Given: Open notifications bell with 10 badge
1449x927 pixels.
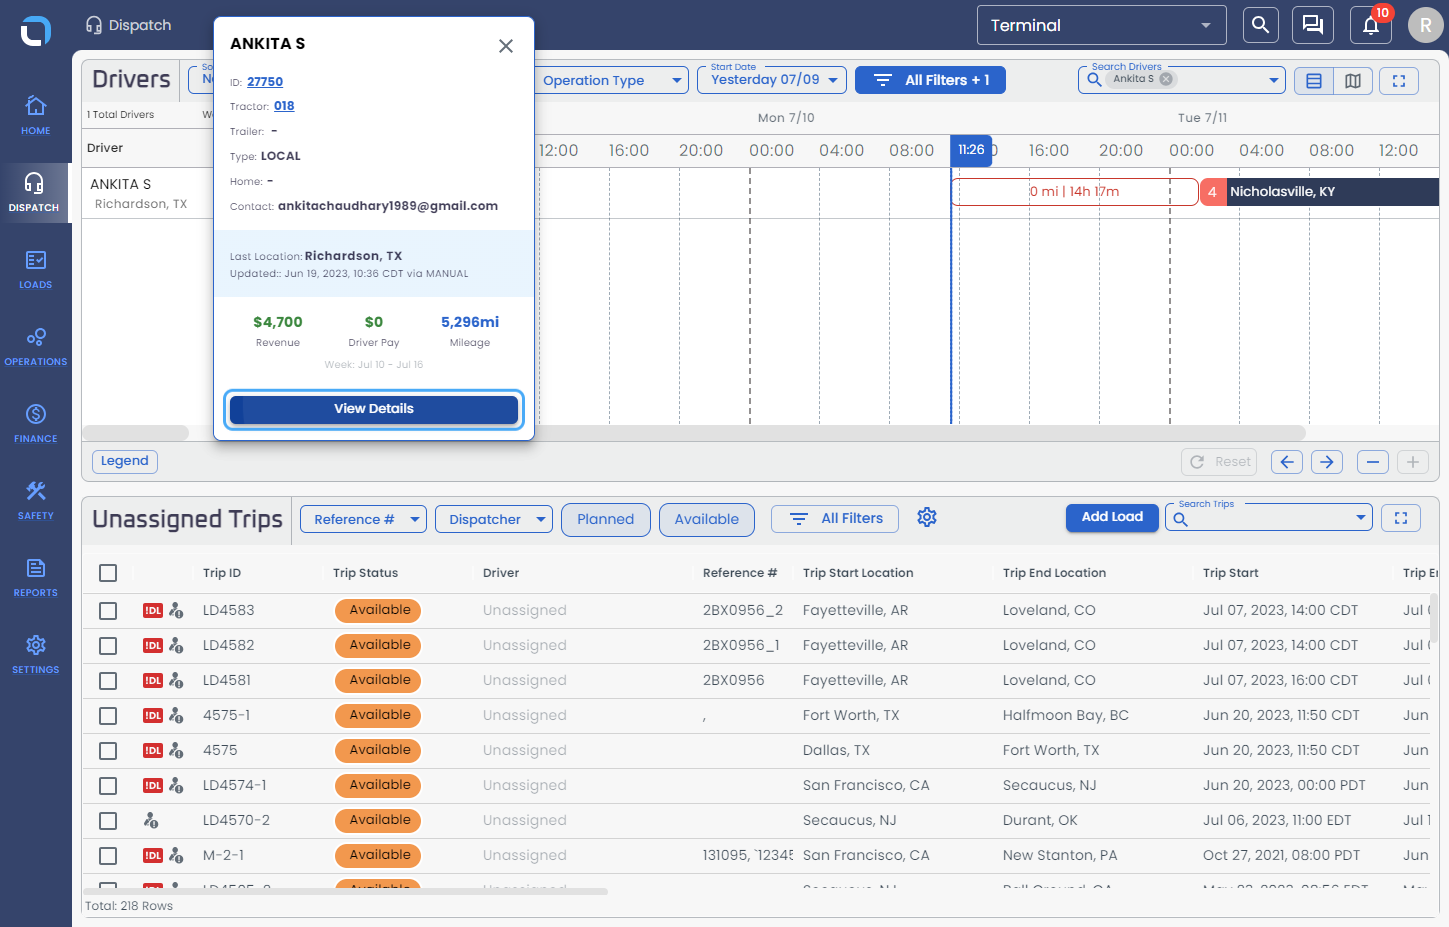Looking at the screenshot, I should click(1371, 25).
